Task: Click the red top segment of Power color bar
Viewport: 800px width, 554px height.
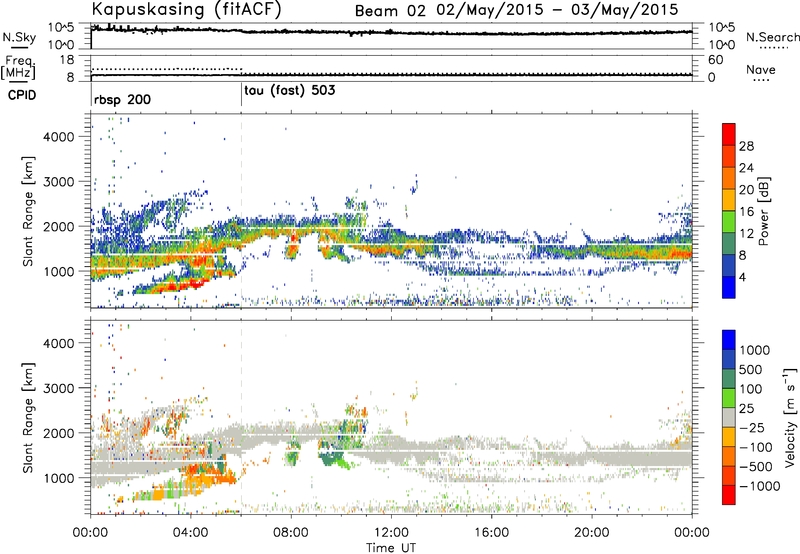Action: (x=729, y=134)
